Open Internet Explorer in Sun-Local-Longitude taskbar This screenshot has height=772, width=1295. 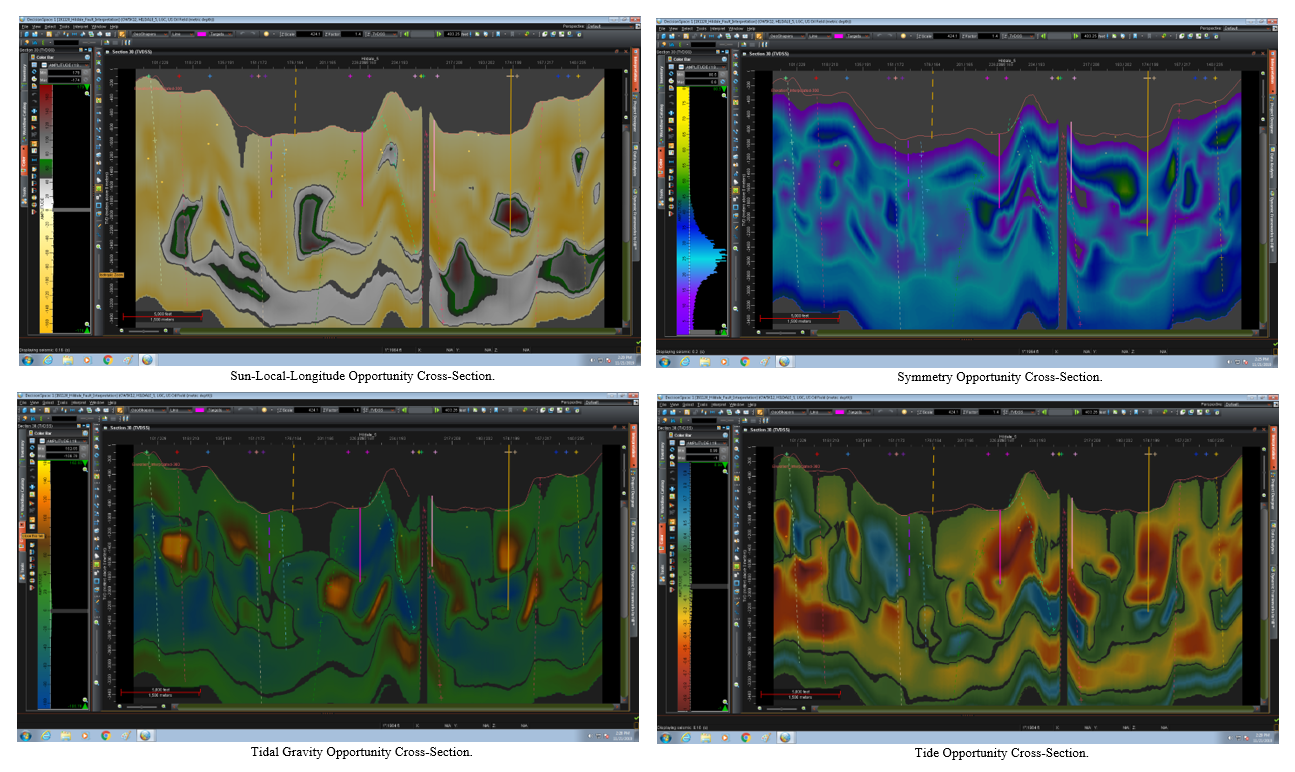point(46,359)
